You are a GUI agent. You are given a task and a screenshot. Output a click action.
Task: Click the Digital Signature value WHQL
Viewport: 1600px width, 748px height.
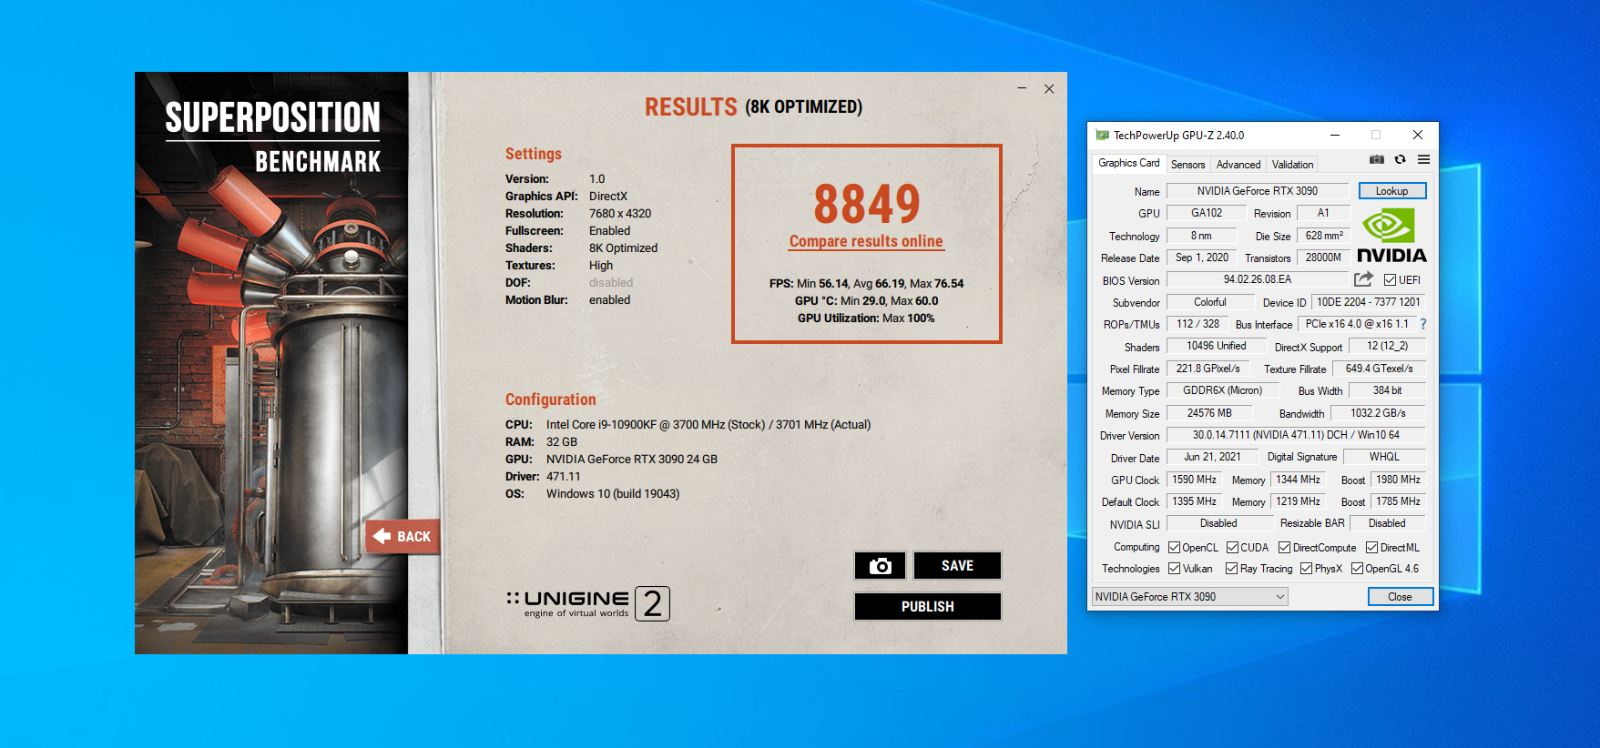[x=1384, y=457]
